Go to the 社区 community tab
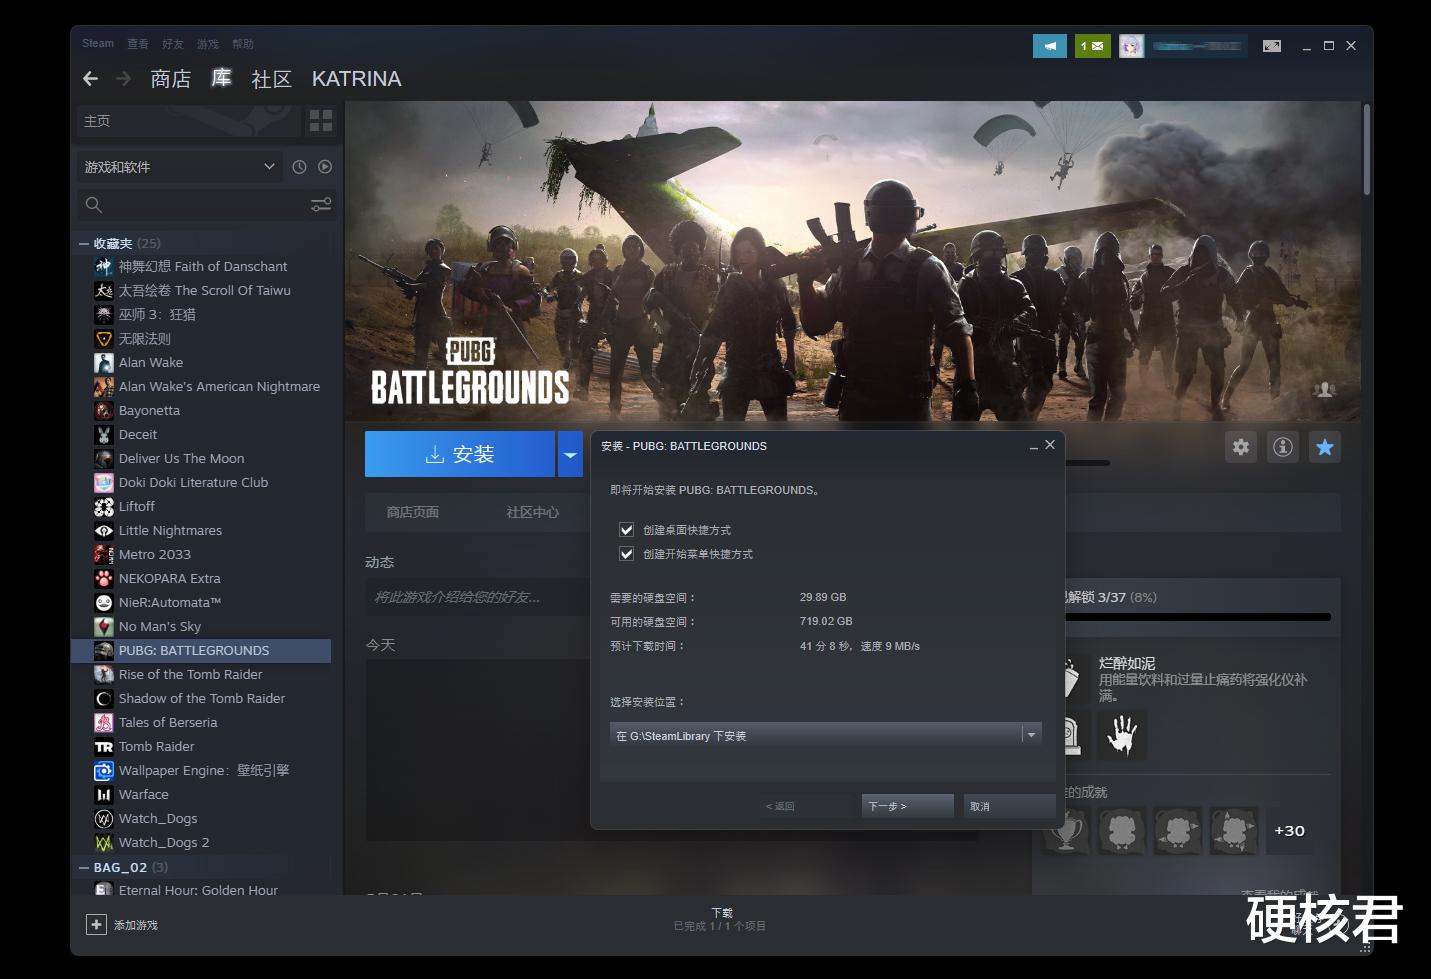The height and width of the screenshot is (979, 1431). click(272, 79)
